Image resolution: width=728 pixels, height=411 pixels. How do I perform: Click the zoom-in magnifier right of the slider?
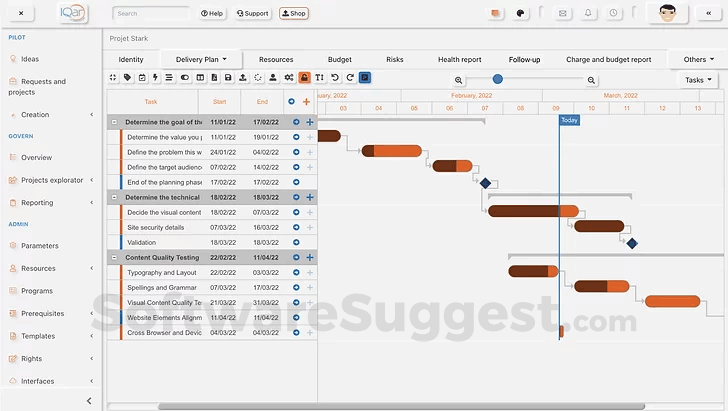[x=592, y=80]
